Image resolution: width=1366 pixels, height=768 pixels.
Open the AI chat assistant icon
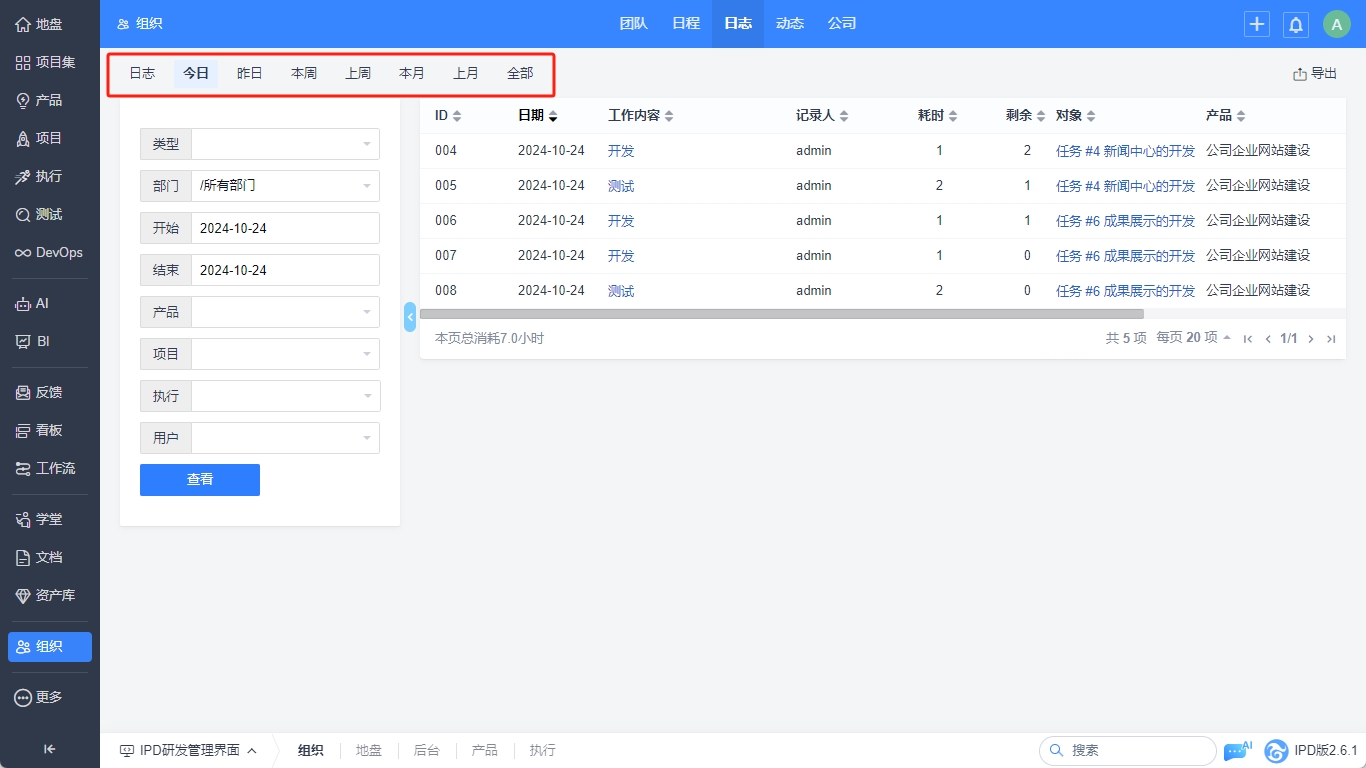[1236, 751]
